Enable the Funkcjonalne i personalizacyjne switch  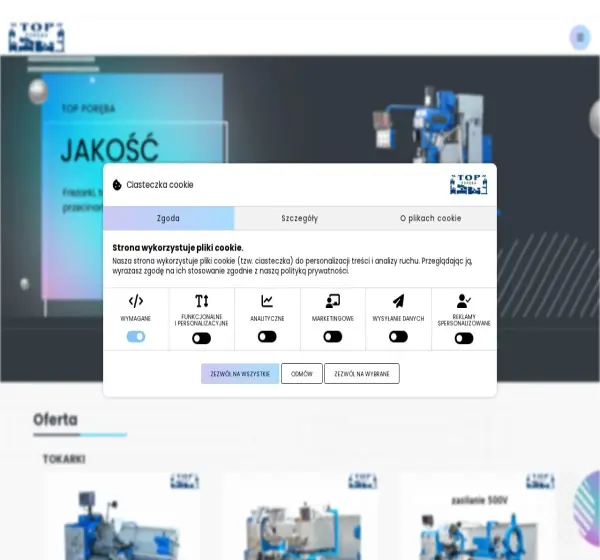click(202, 338)
